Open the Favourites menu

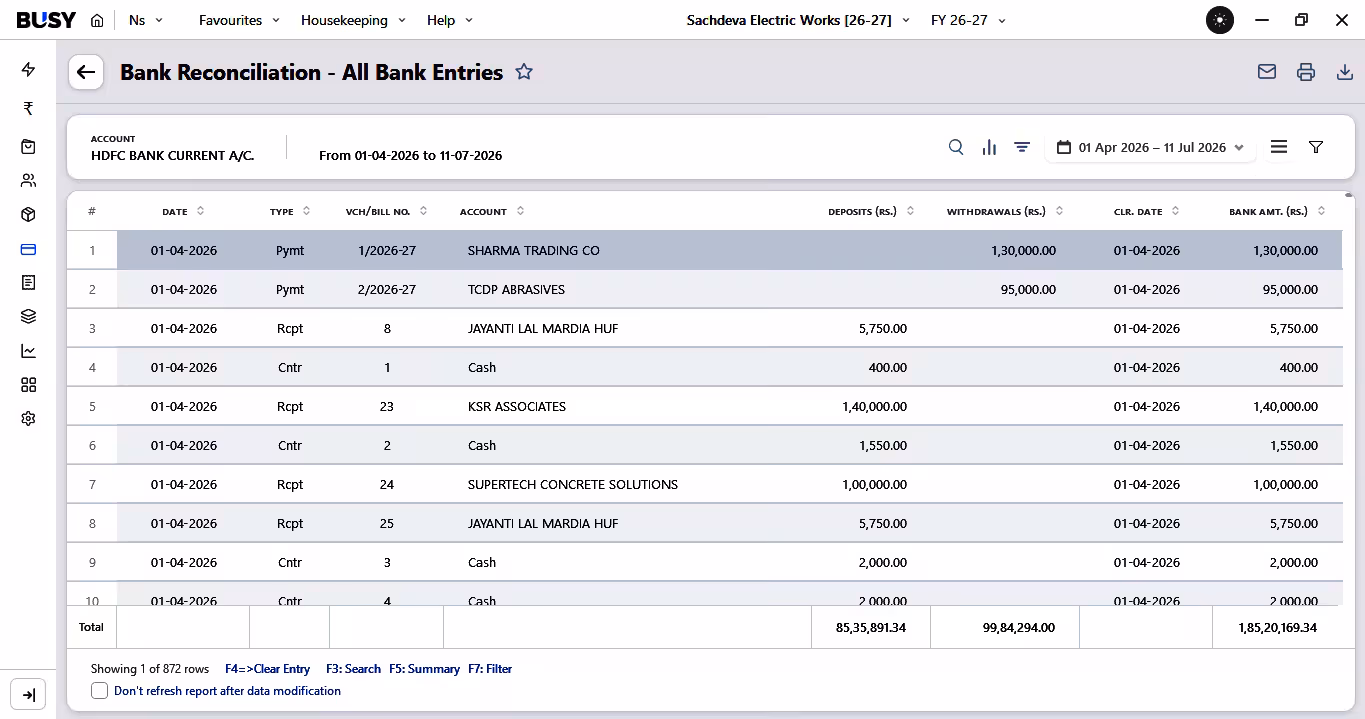(x=240, y=20)
